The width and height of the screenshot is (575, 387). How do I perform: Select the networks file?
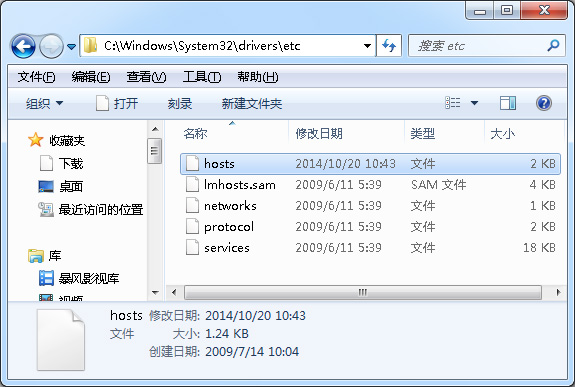click(x=370, y=206)
